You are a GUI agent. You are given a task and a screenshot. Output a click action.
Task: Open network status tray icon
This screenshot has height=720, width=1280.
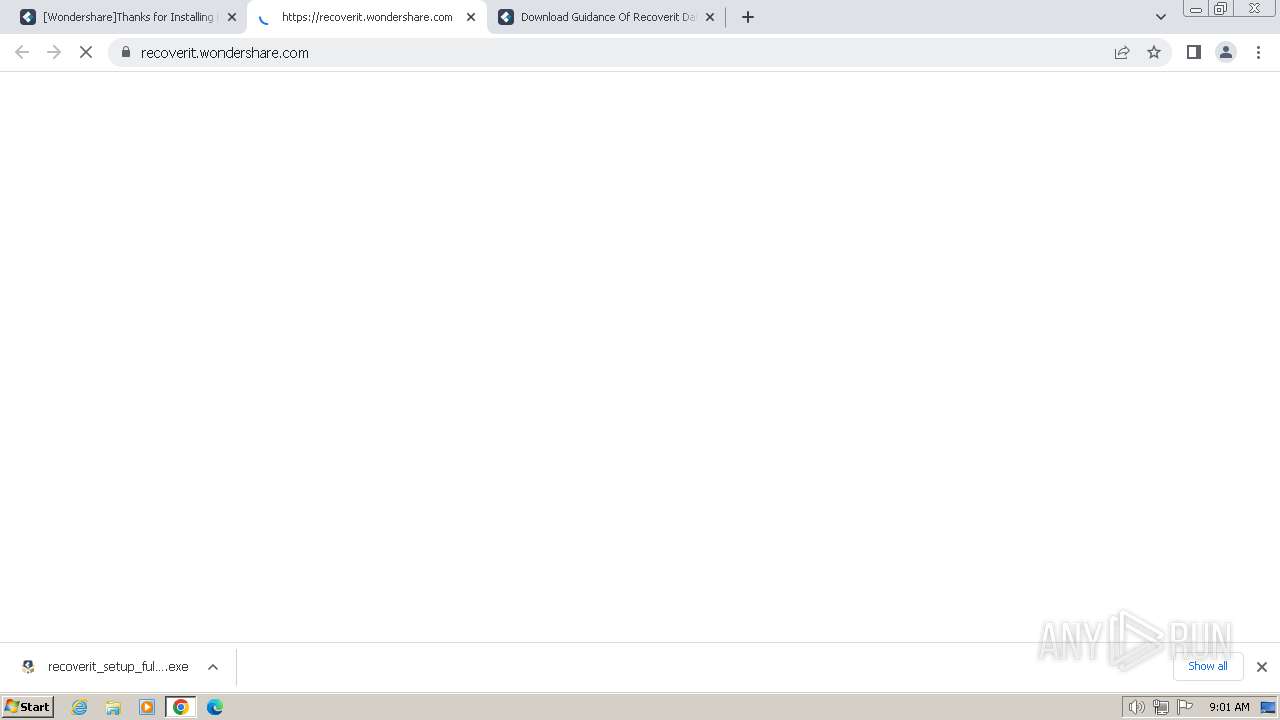pyautogui.click(x=1161, y=707)
